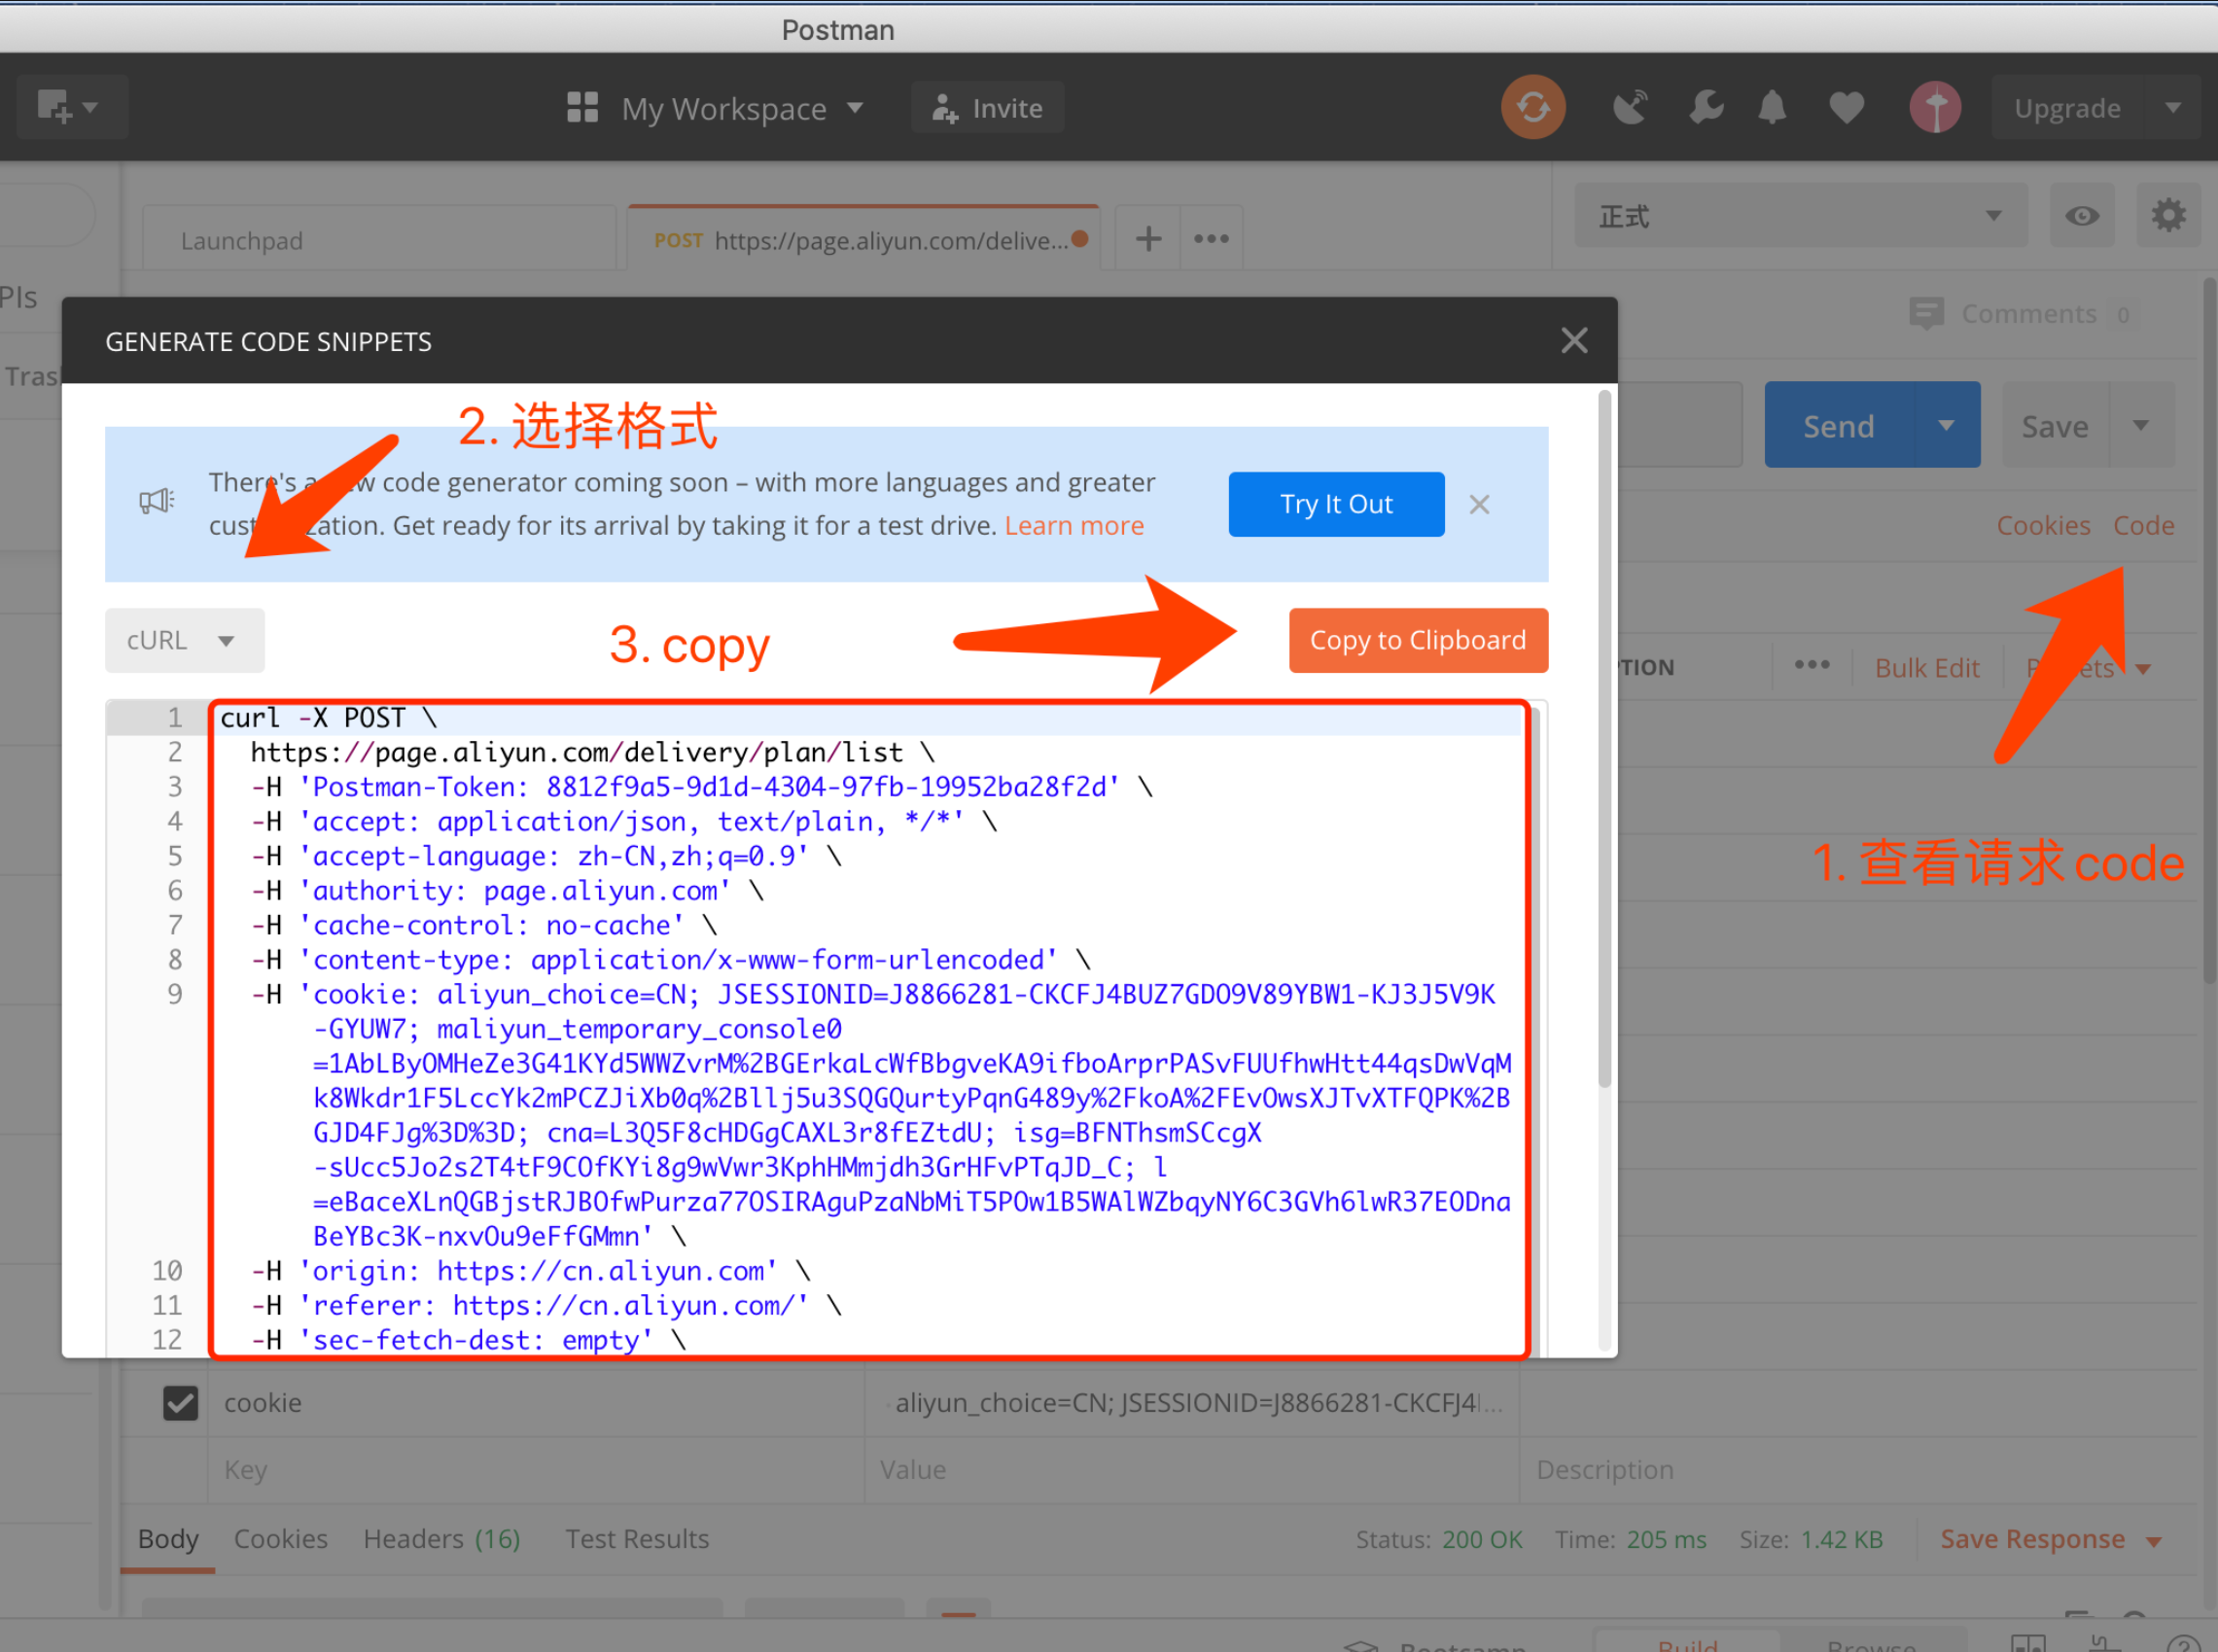Open the wrench settings icon

point(1706,107)
